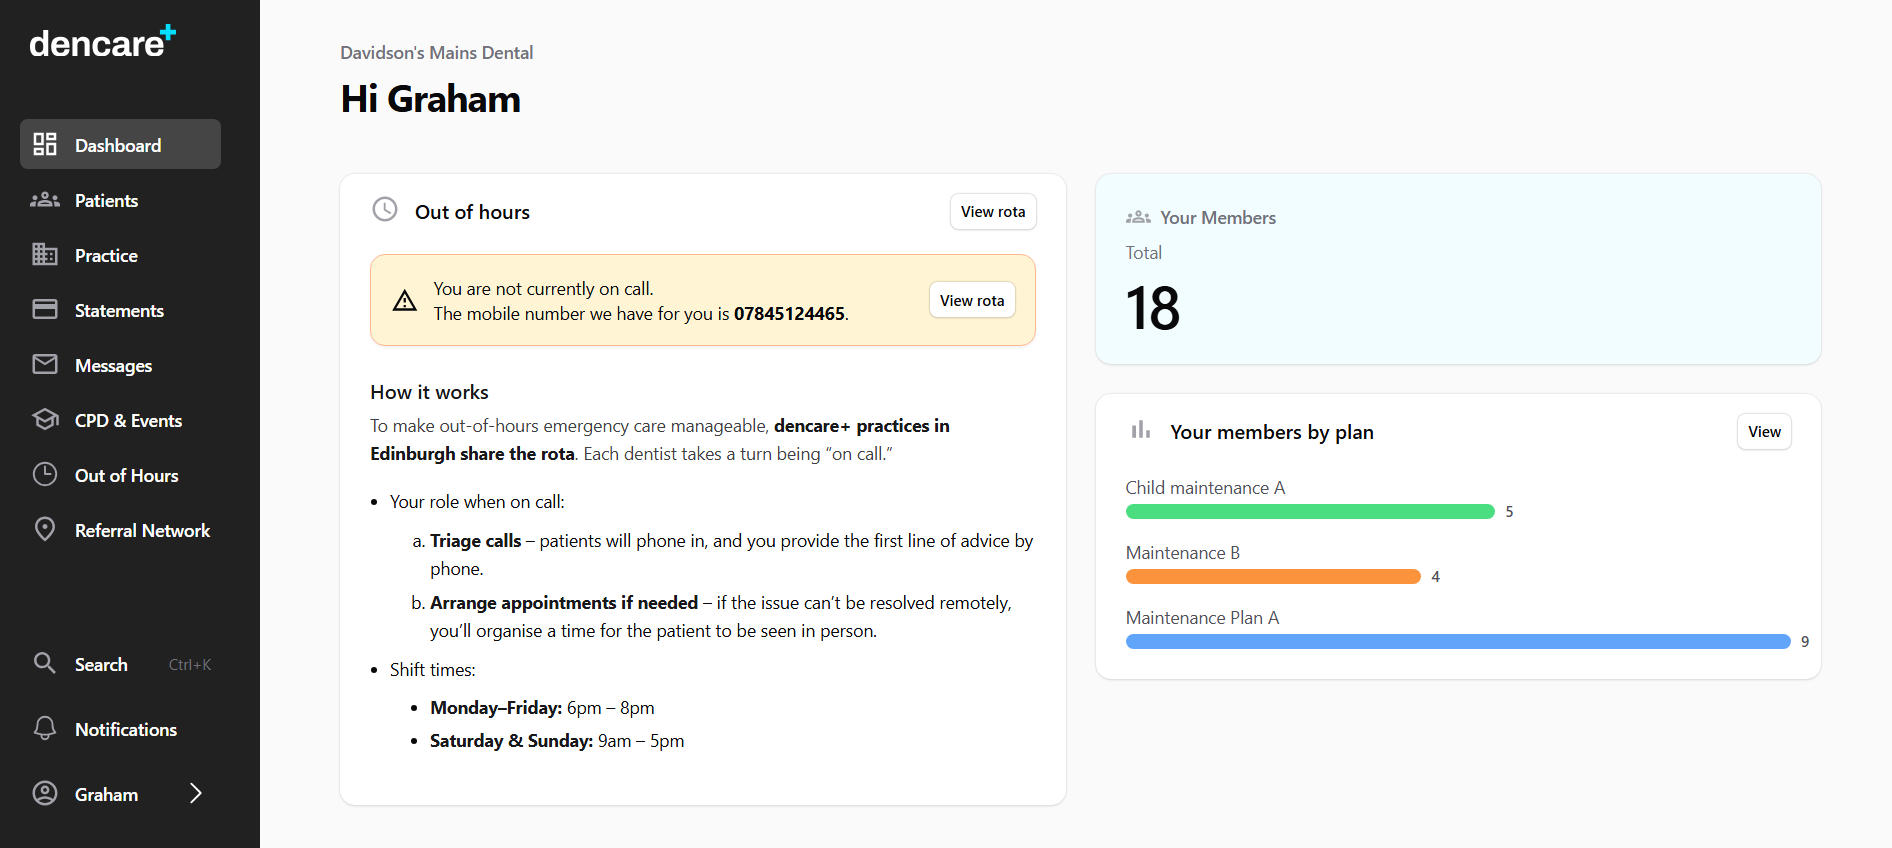The image size is (1892, 848).
Task: Click the Your Members total card
Action: pyautogui.click(x=1457, y=269)
